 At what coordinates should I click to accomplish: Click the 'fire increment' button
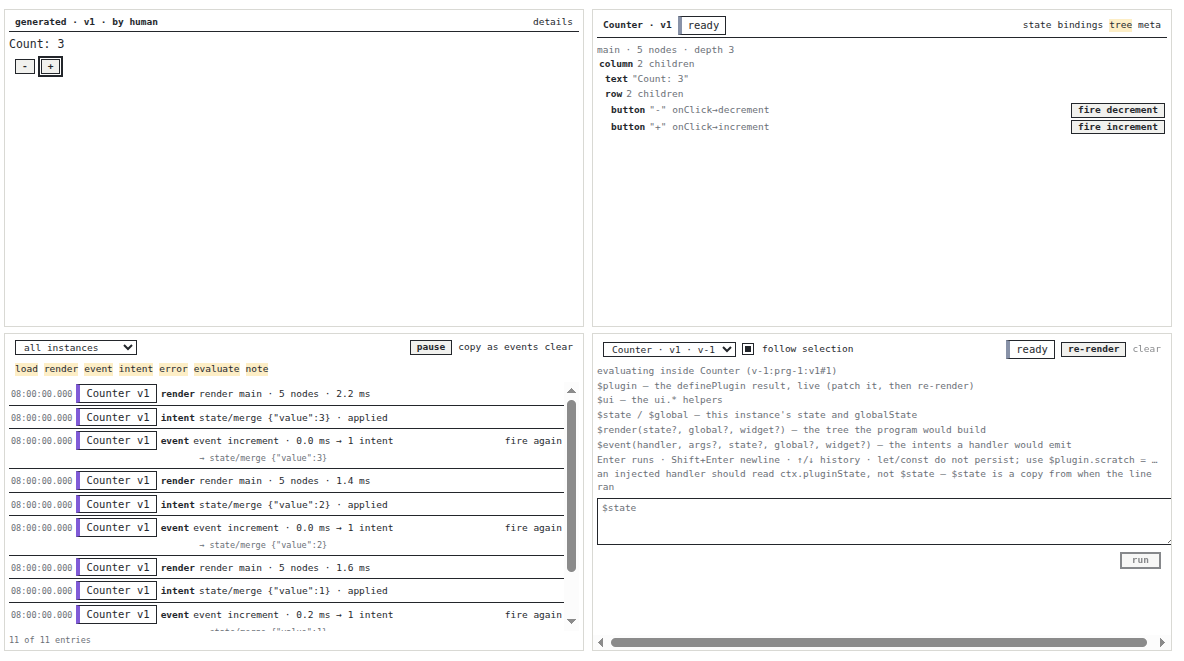1118,127
